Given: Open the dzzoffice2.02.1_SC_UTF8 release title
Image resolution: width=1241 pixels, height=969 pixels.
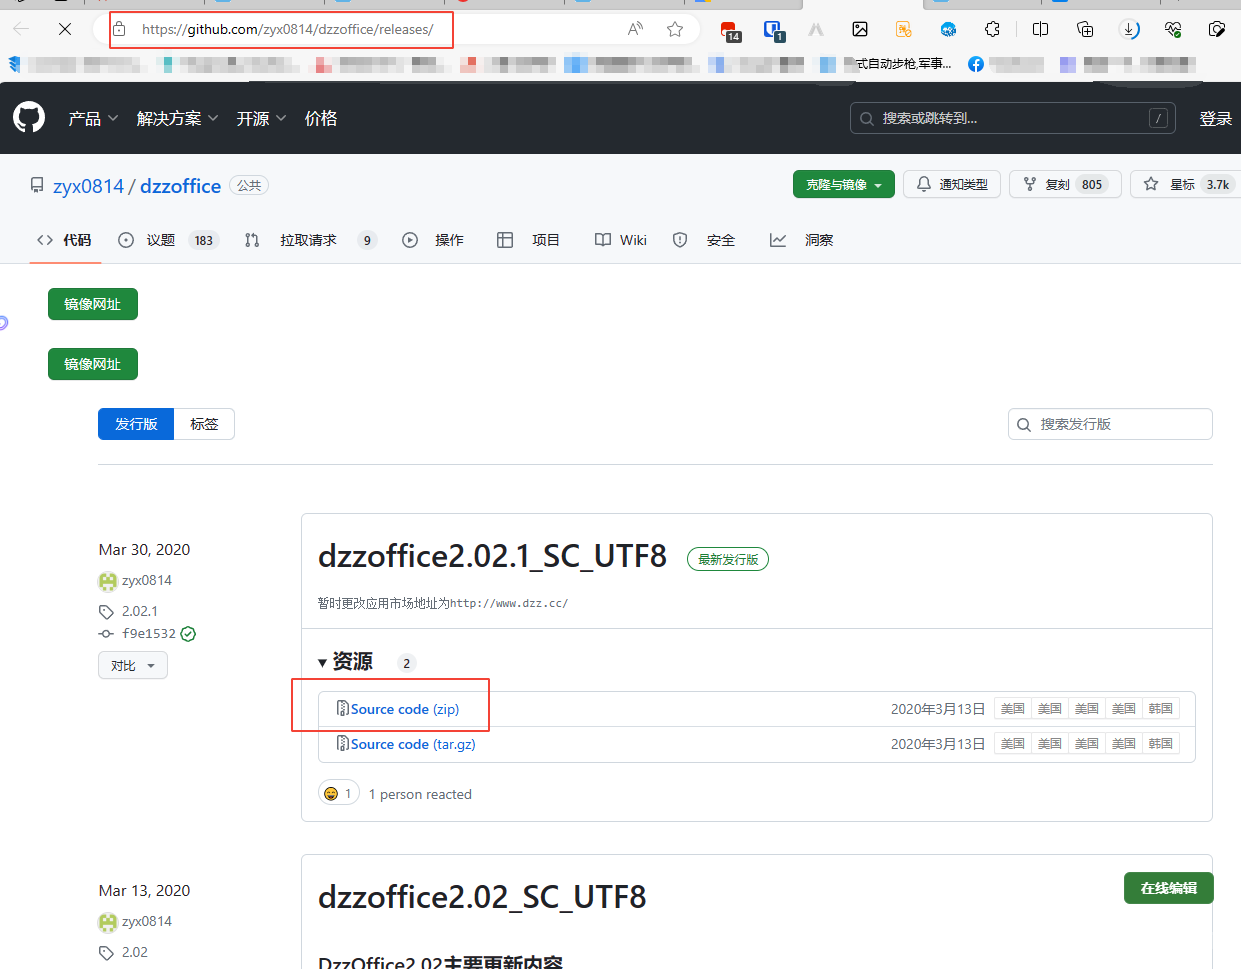Looking at the screenshot, I should pyautogui.click(x=492, y=556).
